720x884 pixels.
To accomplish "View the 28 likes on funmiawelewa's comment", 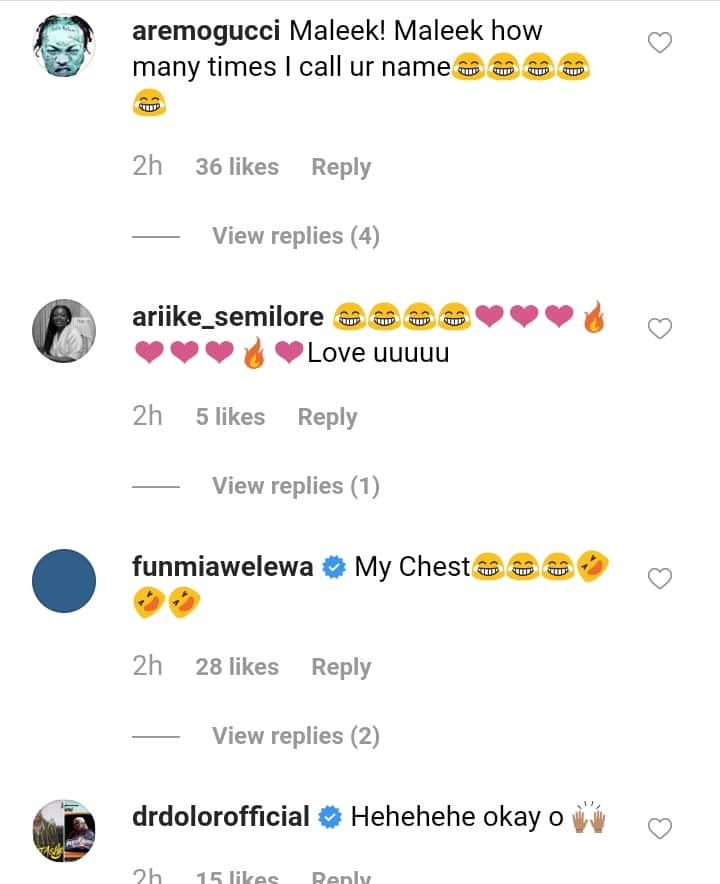I will click(237, 667).
